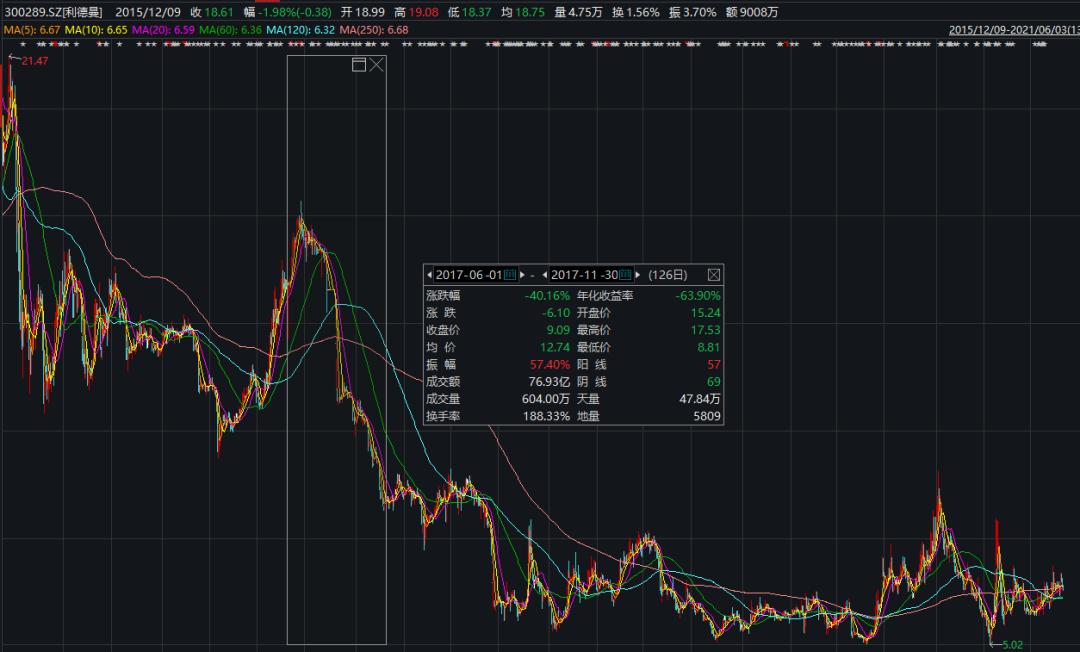The width and height of the screenshot is (1080, 652).
Task: Select the 最高价 17.53 value
Action: coord(705,330)
